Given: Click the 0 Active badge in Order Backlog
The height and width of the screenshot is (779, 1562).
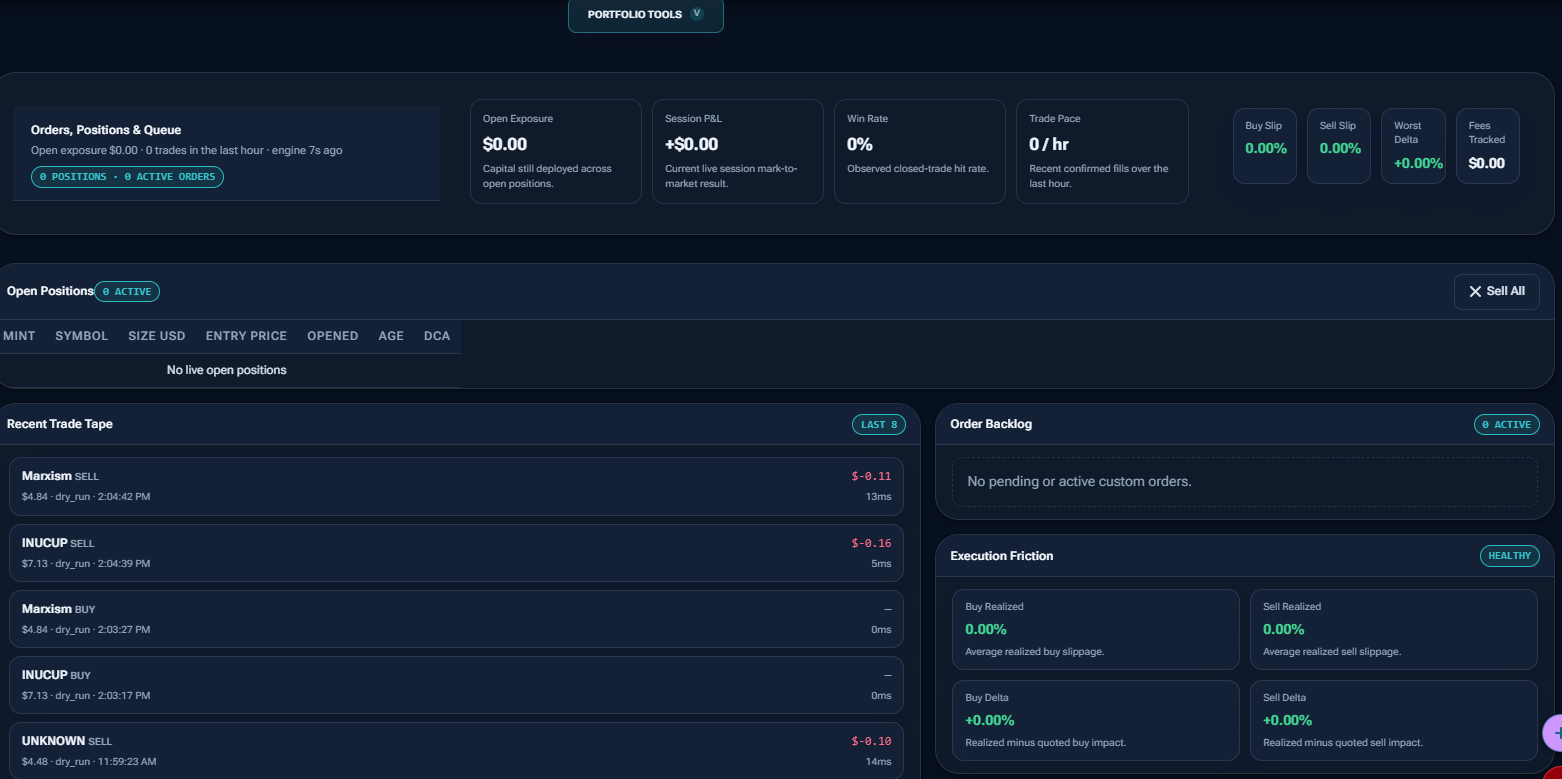Looking at the screenshot, I should click(1507, 425).
